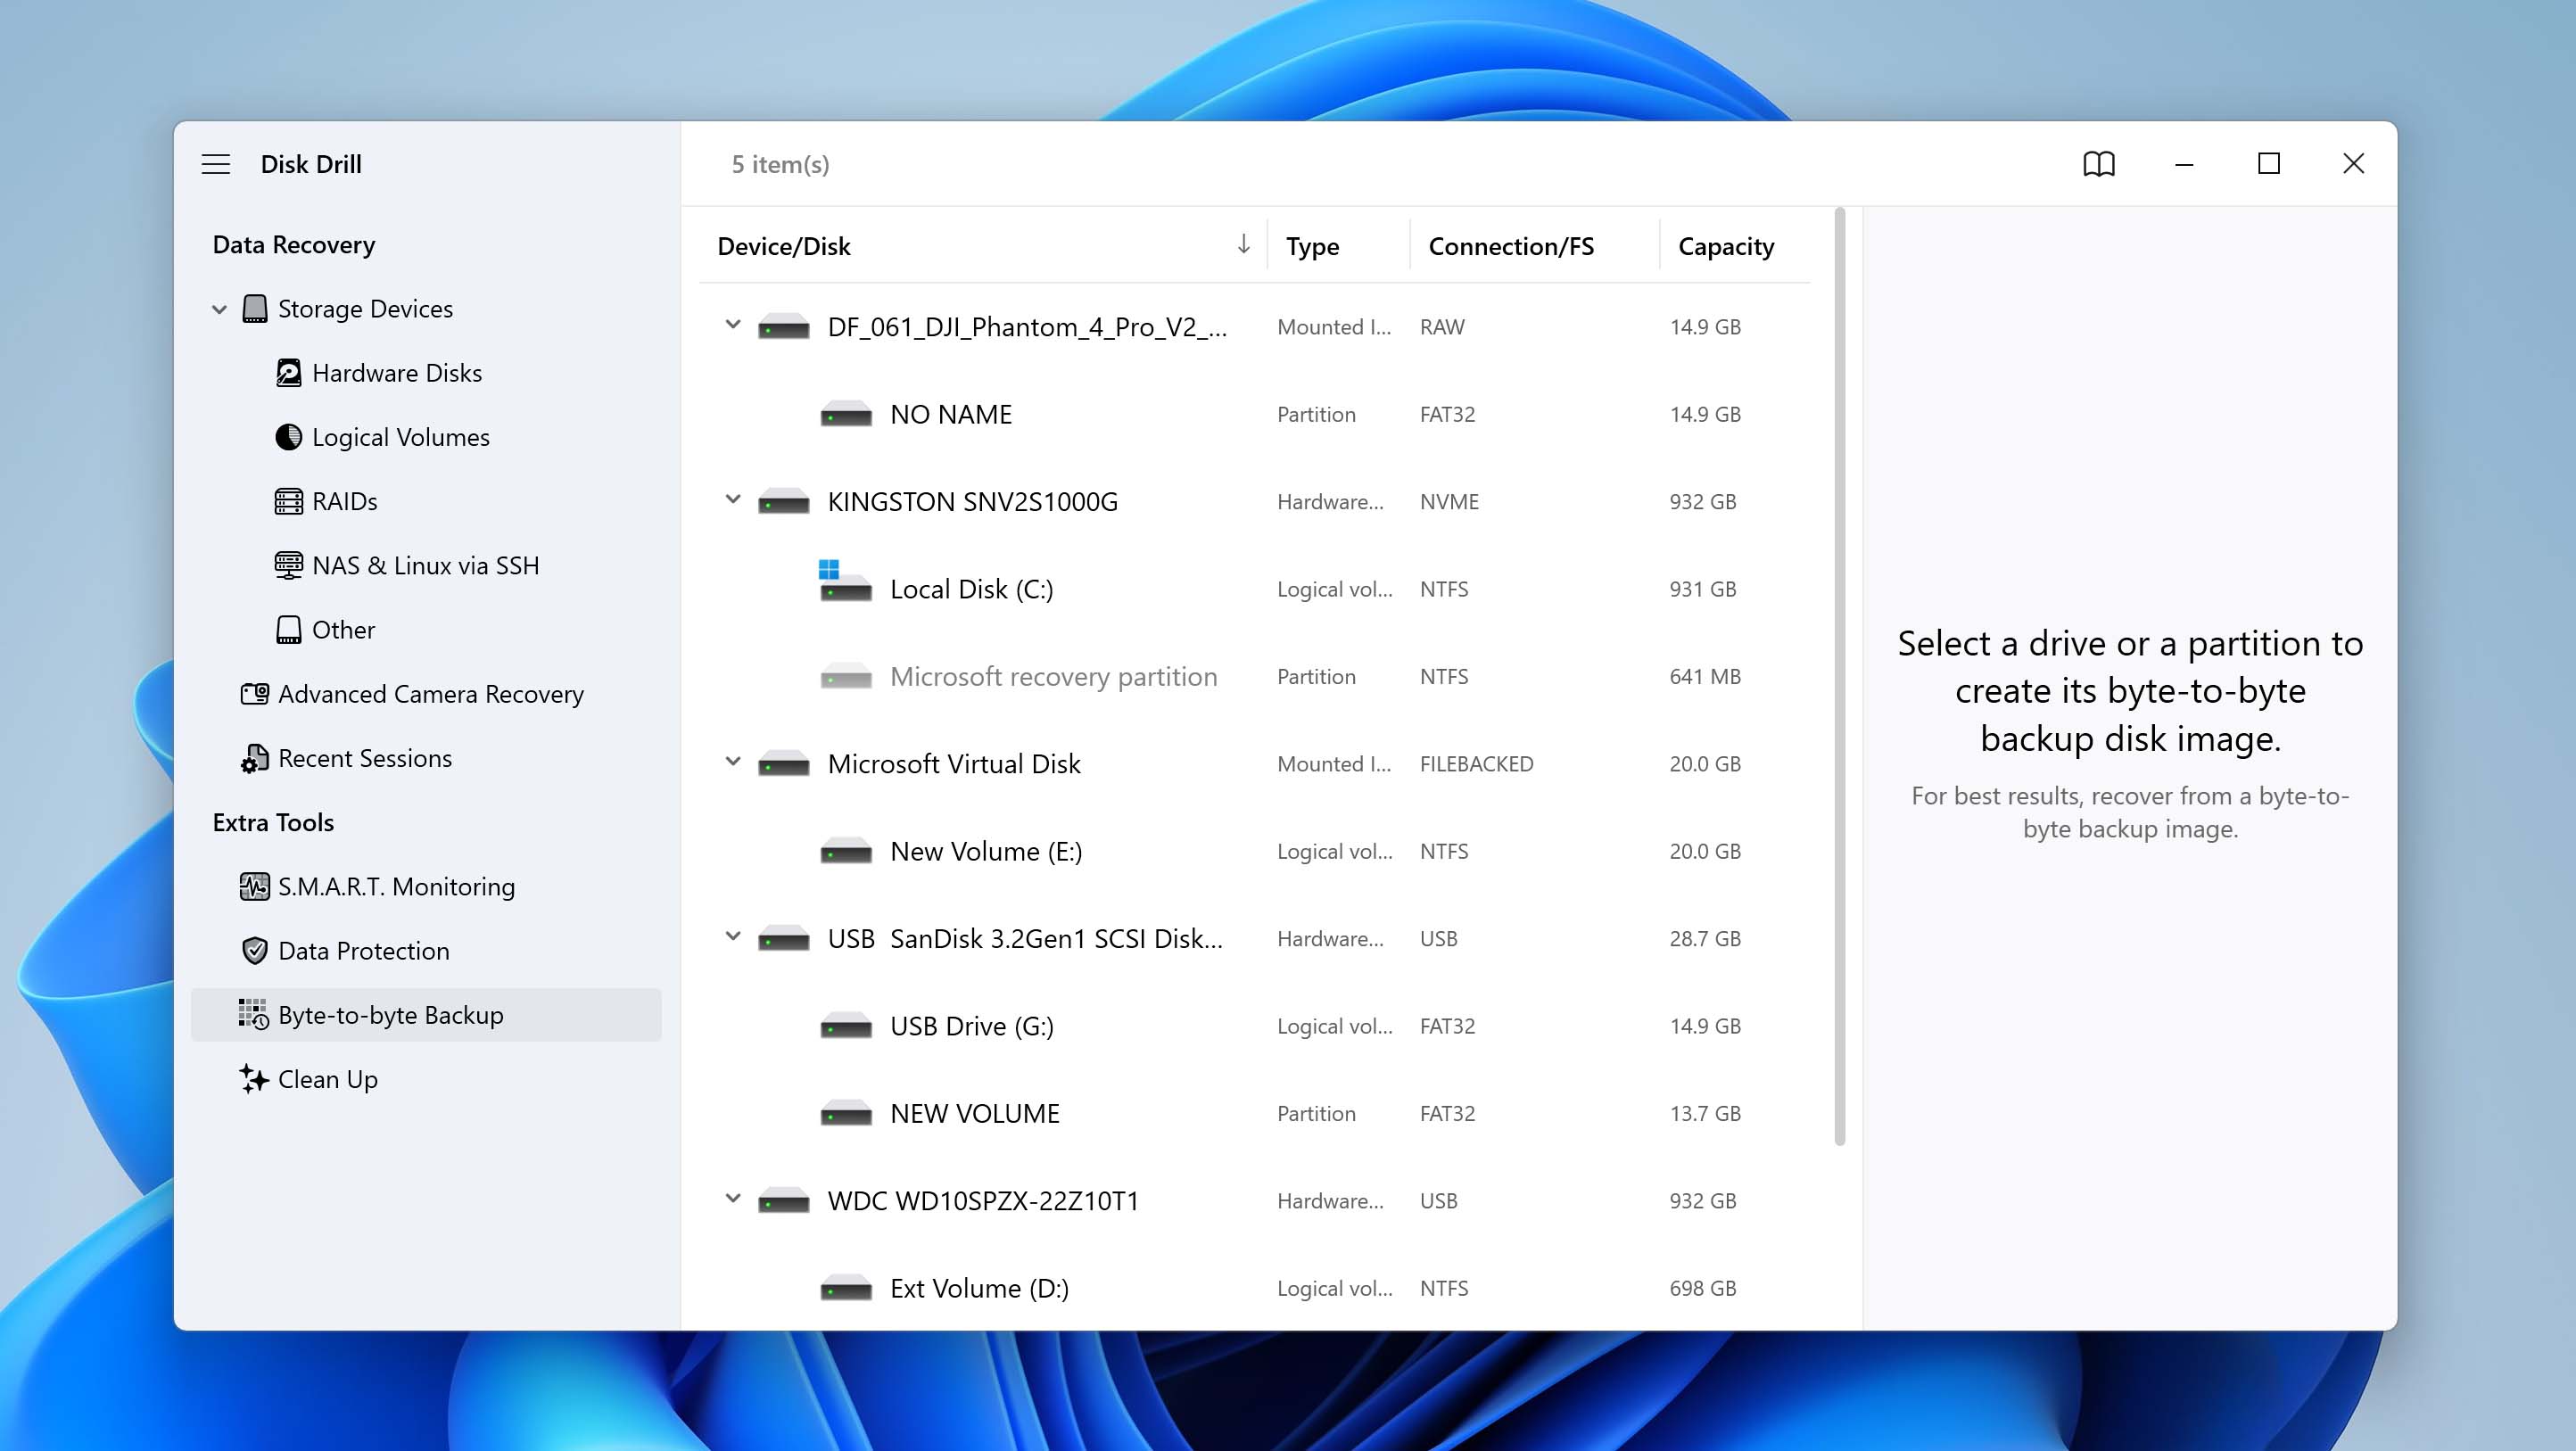
Task: Select the USB Drive (G:) row
Action: pyautogui.click(x=1255, y=1027)
